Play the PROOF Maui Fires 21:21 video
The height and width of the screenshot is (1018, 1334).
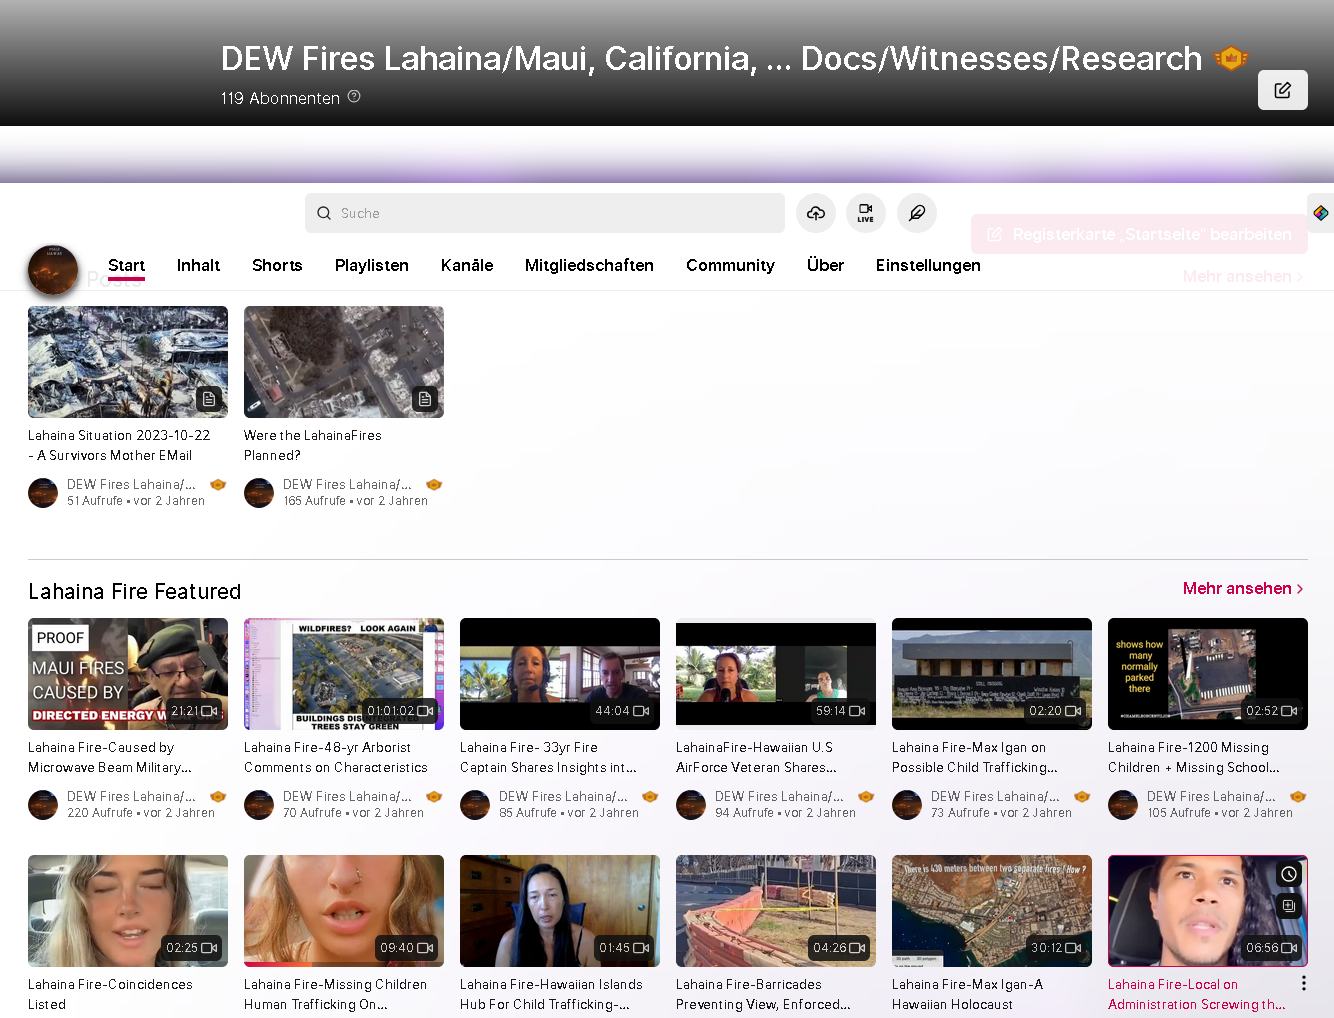point(128,674)
